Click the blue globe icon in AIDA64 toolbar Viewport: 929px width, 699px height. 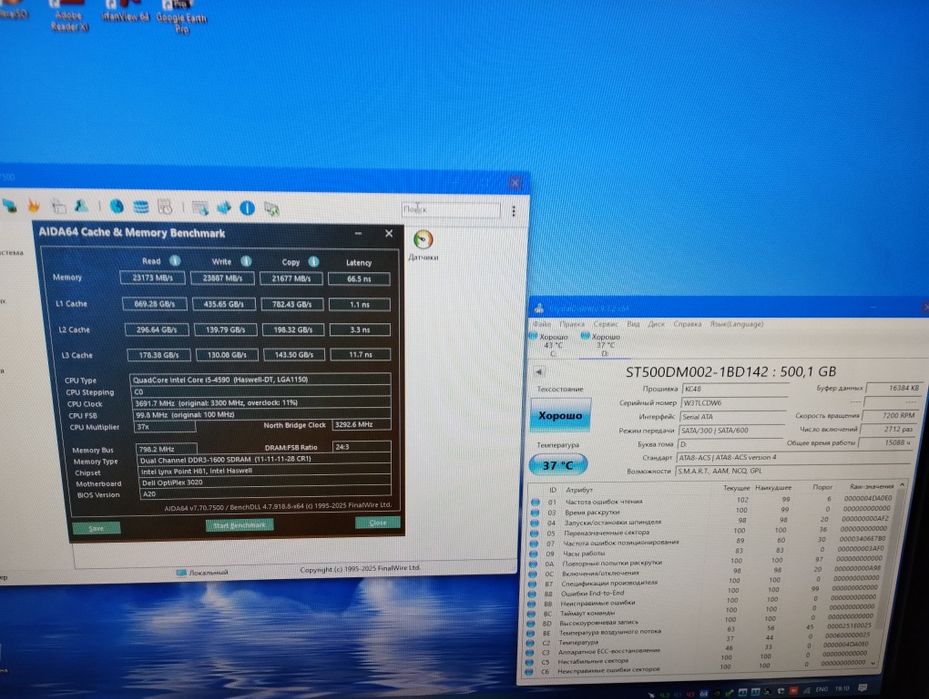click(117, 206)
